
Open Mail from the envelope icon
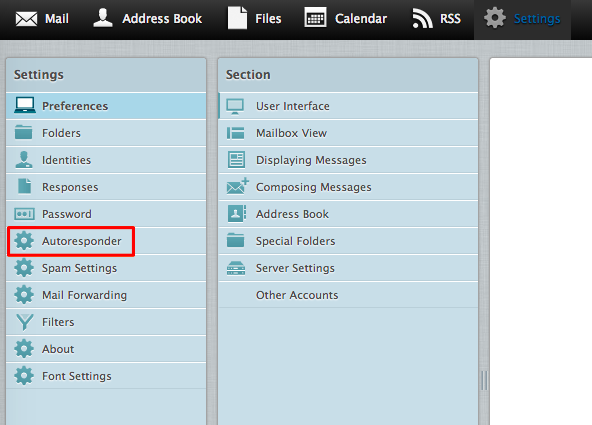26,19
